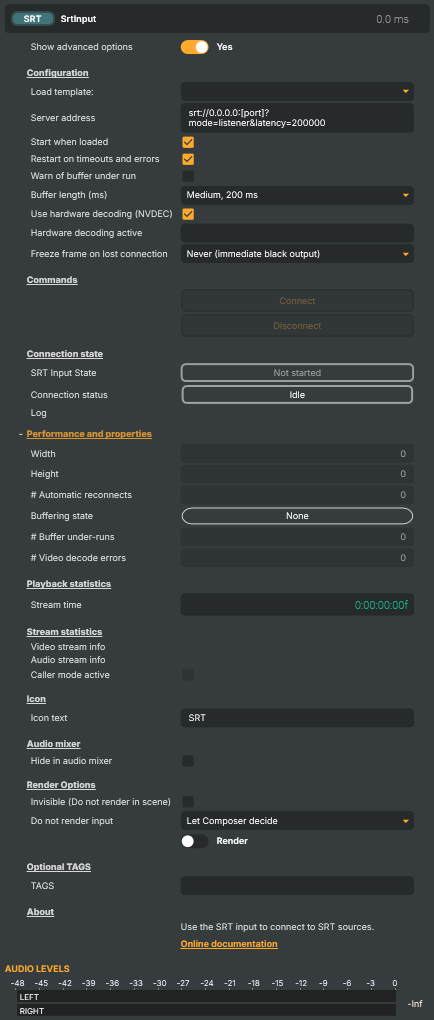
Task: Click the Server address input field
Action: click(x=297, y=118)
